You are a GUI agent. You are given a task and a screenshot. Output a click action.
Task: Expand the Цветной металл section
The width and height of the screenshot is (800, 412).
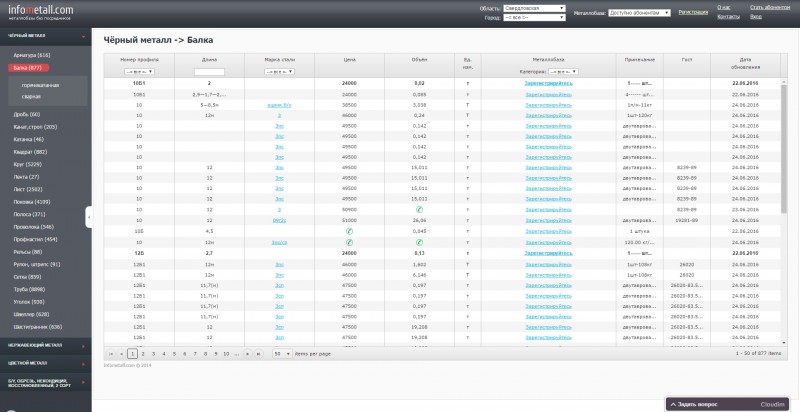tap(46, 364)
